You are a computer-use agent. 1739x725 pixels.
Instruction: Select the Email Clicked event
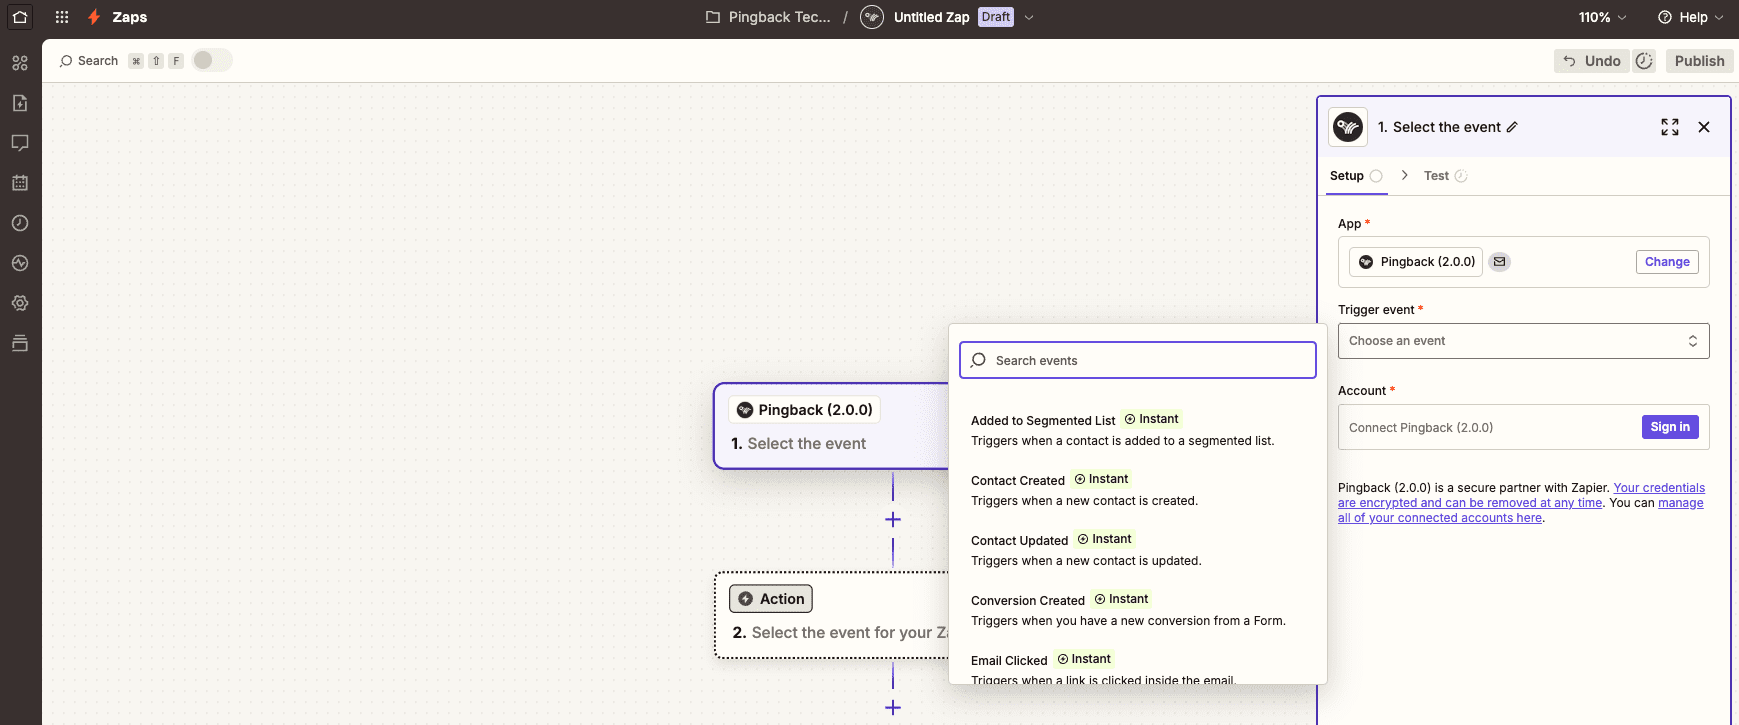(1137, 668)
